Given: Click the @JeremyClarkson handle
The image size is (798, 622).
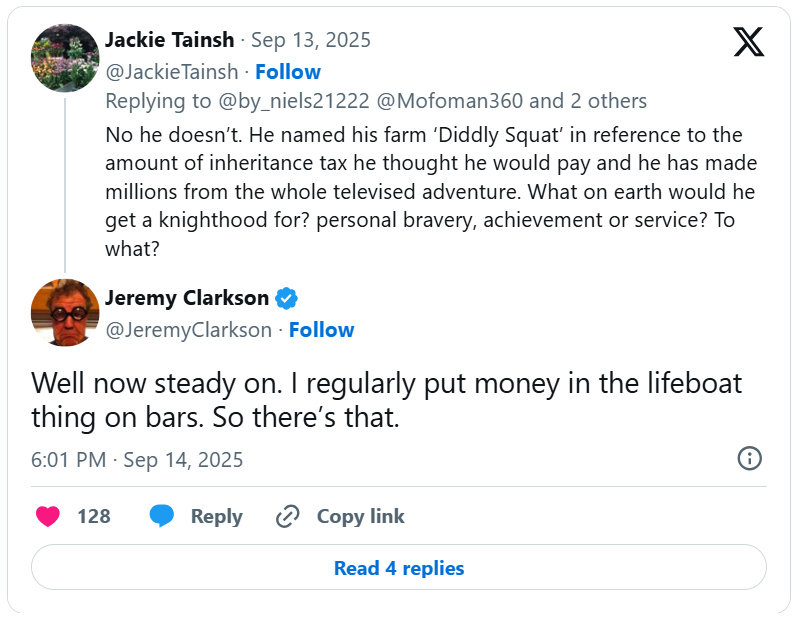Looking at the screenshot, I should (188, 330).
